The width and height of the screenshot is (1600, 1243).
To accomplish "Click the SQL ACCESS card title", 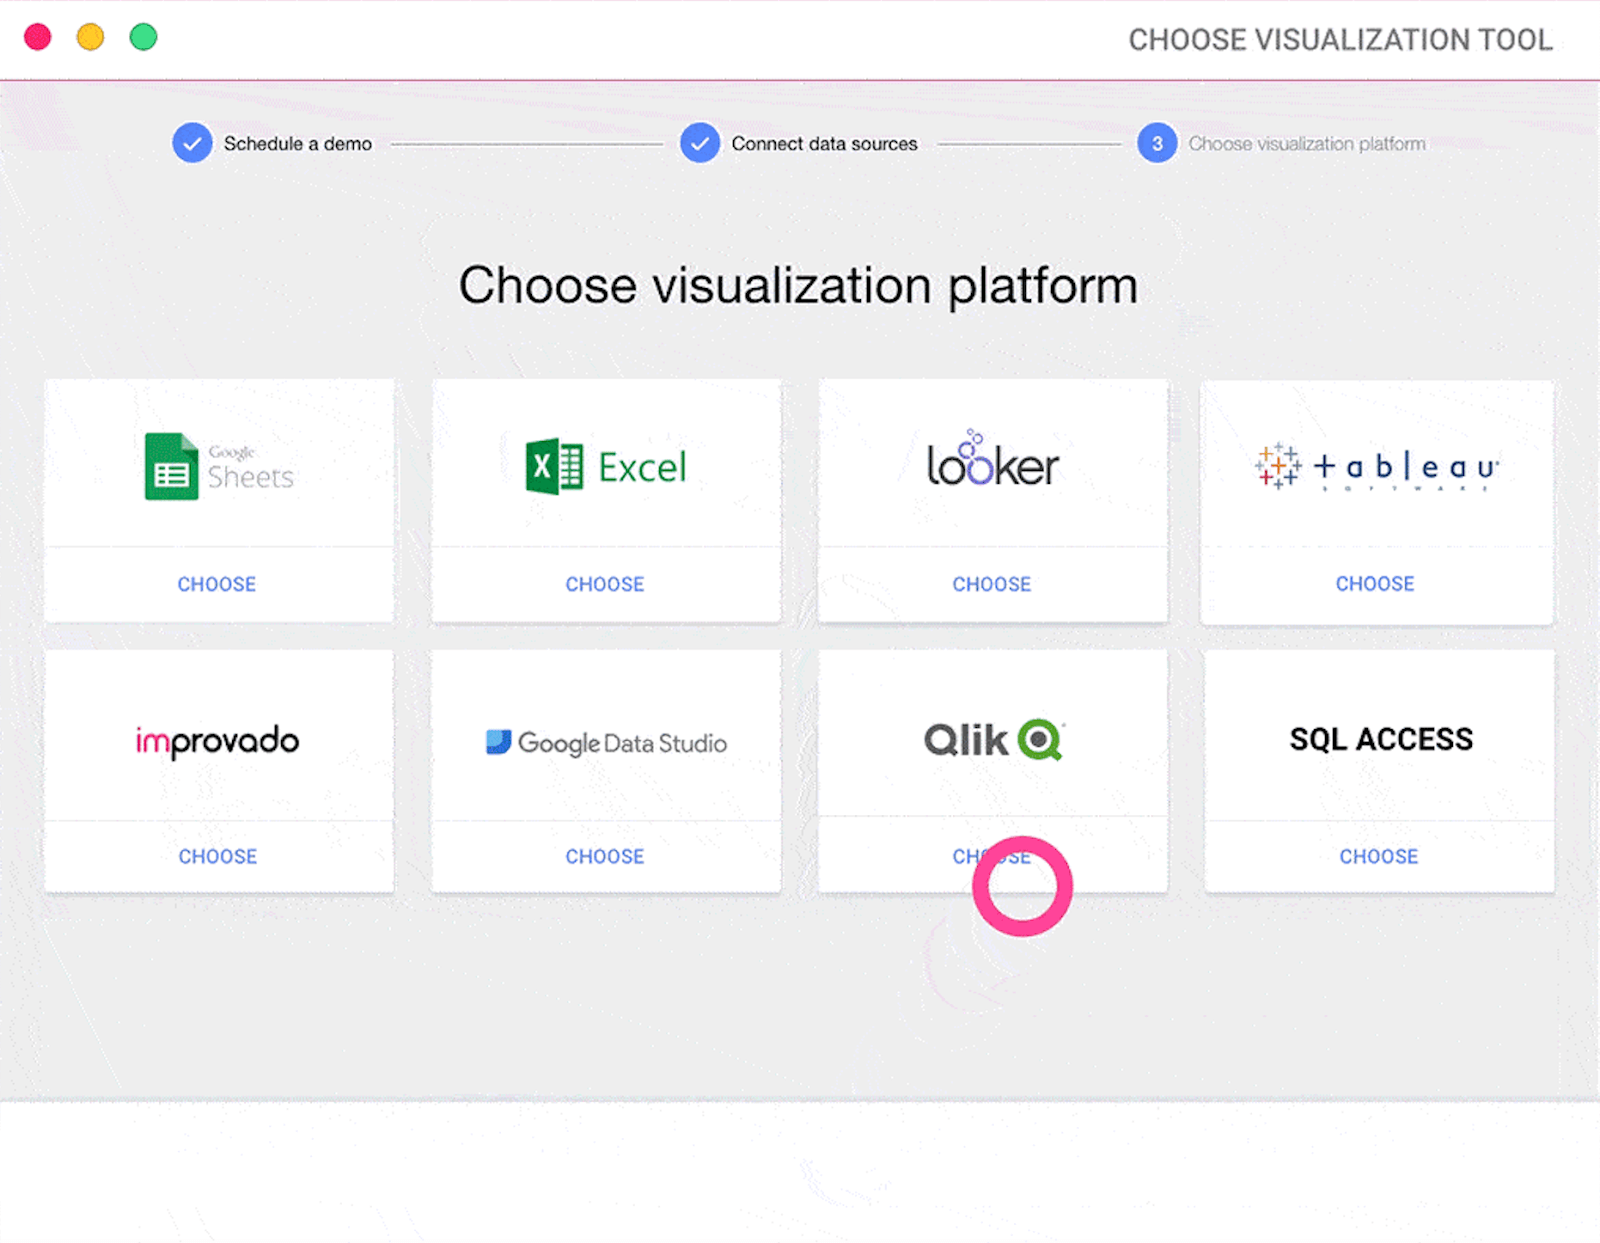I will coord(1380,739).
